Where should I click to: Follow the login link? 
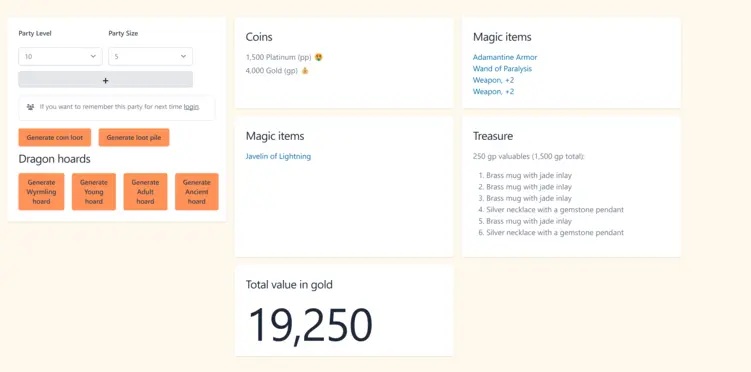[191, 107]
